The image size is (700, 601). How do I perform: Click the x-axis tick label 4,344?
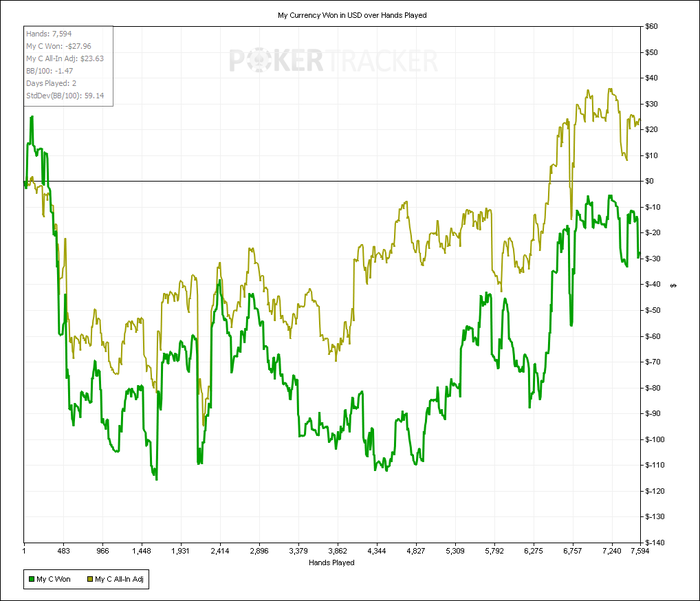(376, 551)
